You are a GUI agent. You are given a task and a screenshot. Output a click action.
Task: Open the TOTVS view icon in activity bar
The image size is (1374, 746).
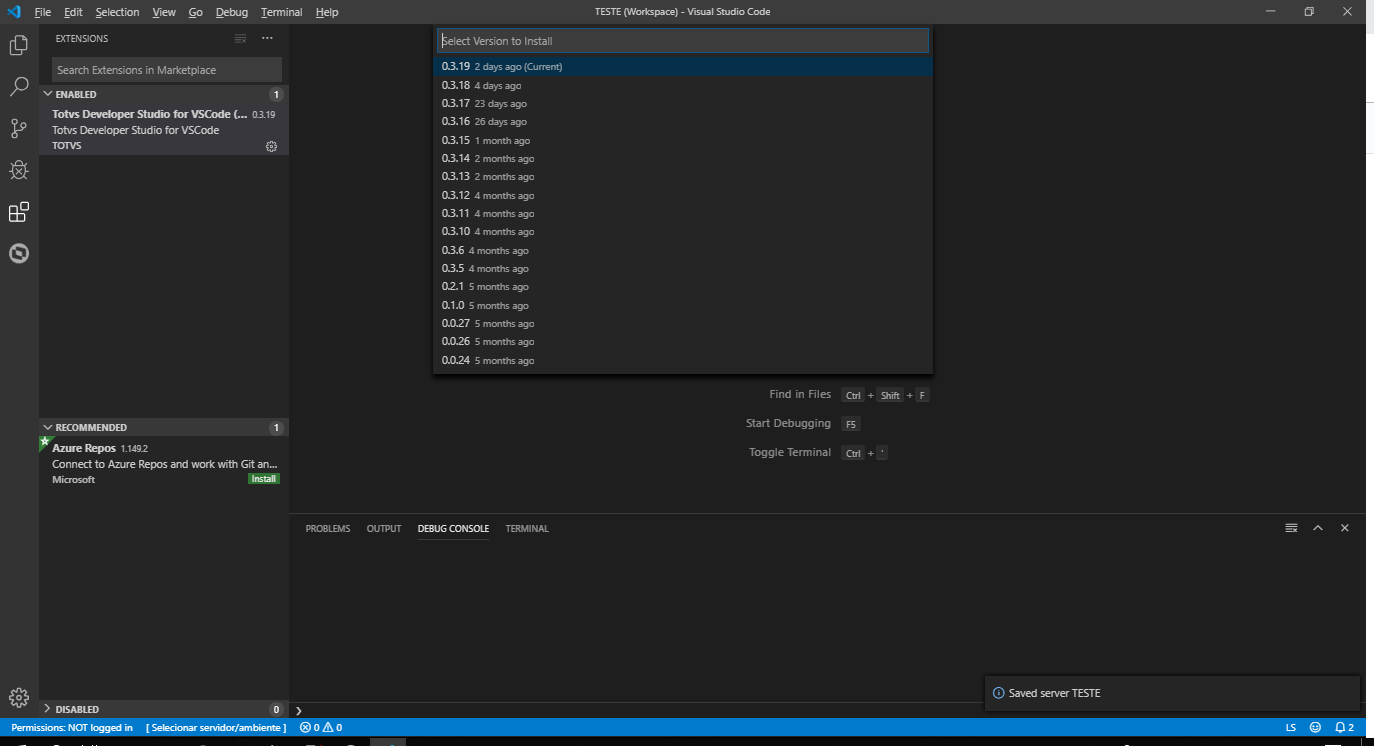18,253
